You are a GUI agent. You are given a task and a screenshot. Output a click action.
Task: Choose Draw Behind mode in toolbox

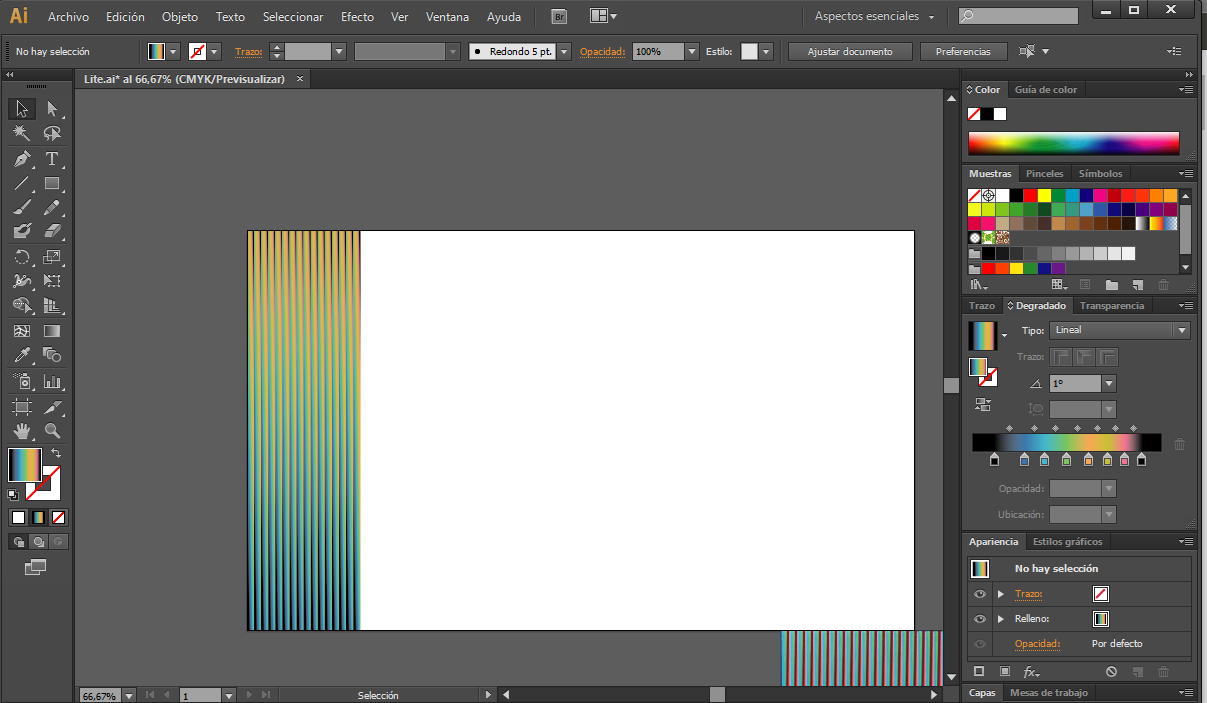tap(38, 541)
